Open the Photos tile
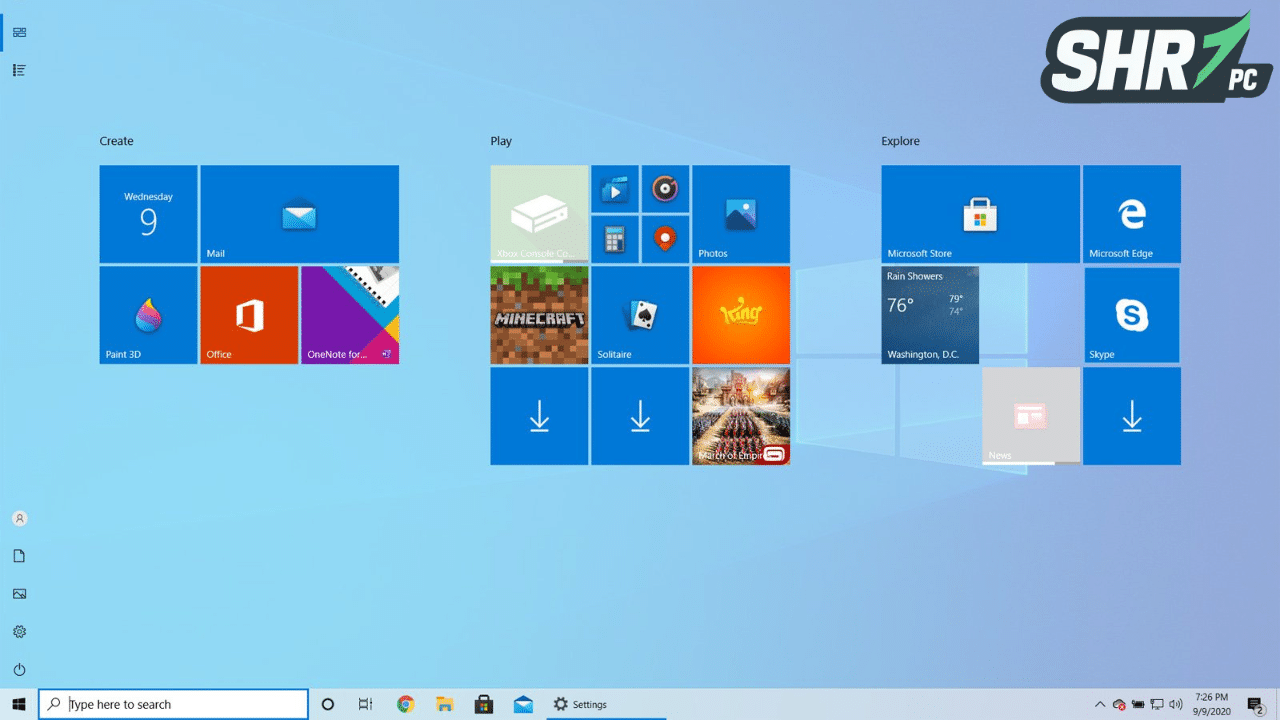 (x=741, y=214)
